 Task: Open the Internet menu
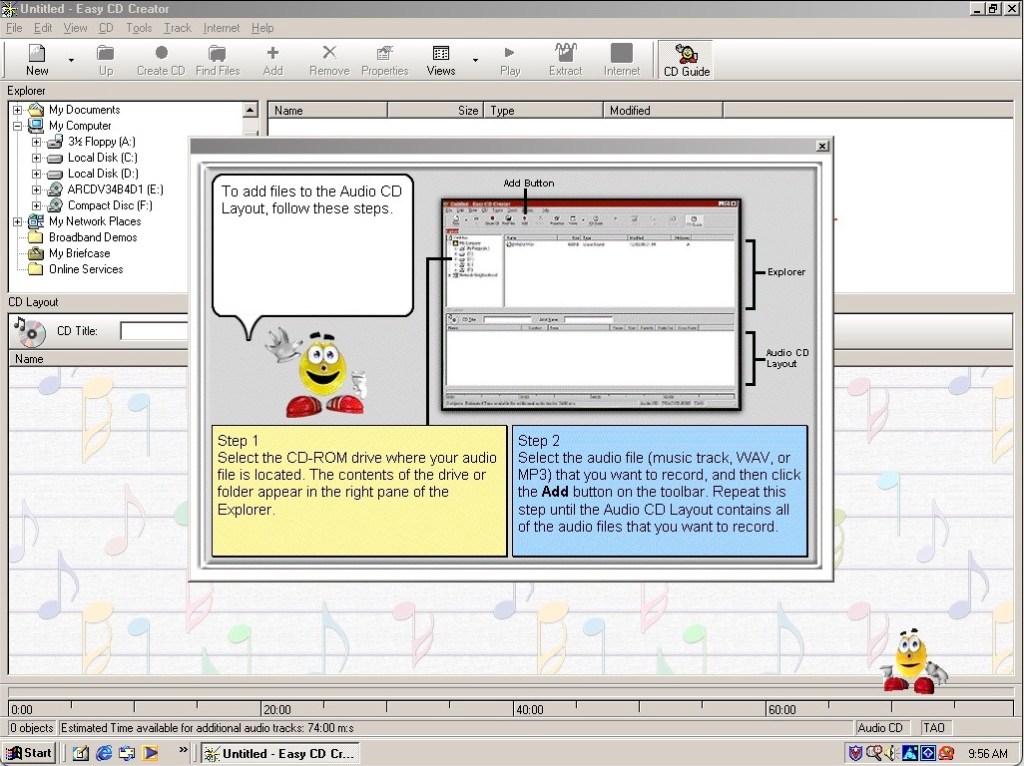tap(221, 28)
